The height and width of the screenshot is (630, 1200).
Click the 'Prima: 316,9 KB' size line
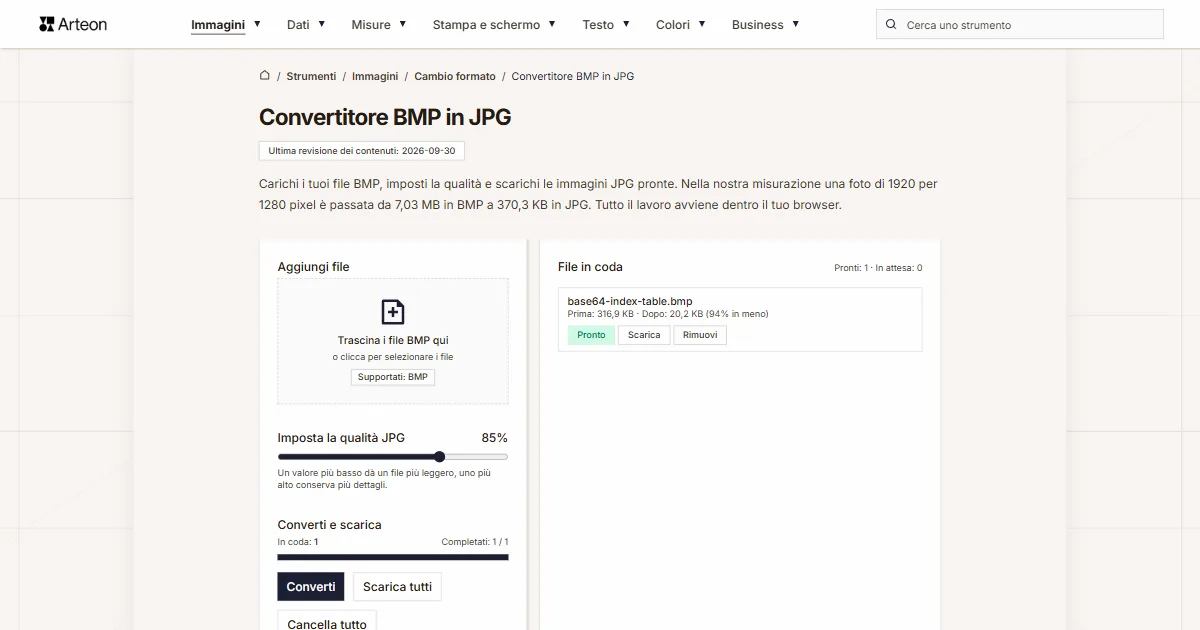(x=668, y=314)
